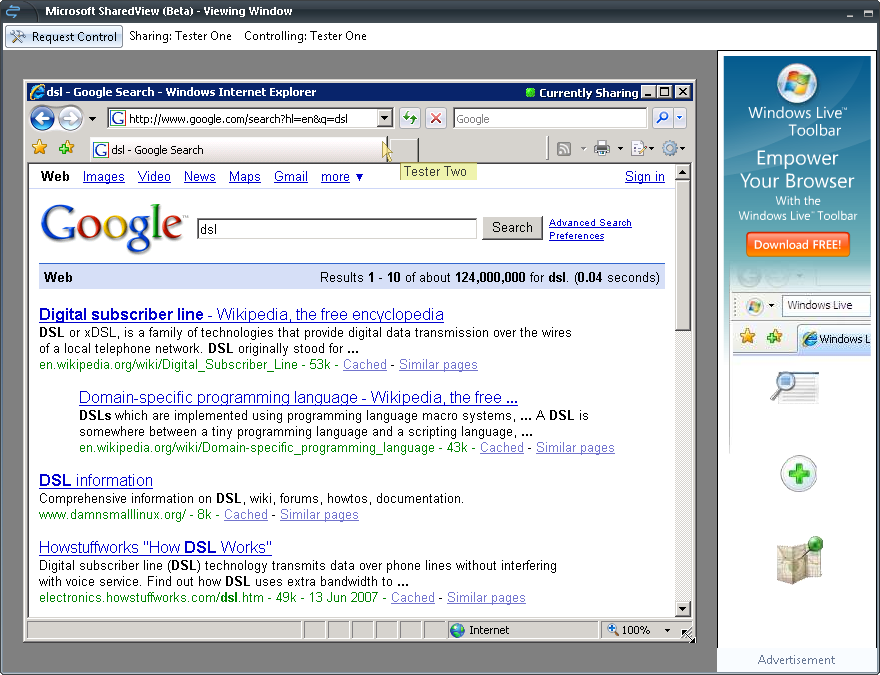The height and width of the screenshot is (675, 880).
Task: Expand the Google 'more' menu
Action: (342, 177)
